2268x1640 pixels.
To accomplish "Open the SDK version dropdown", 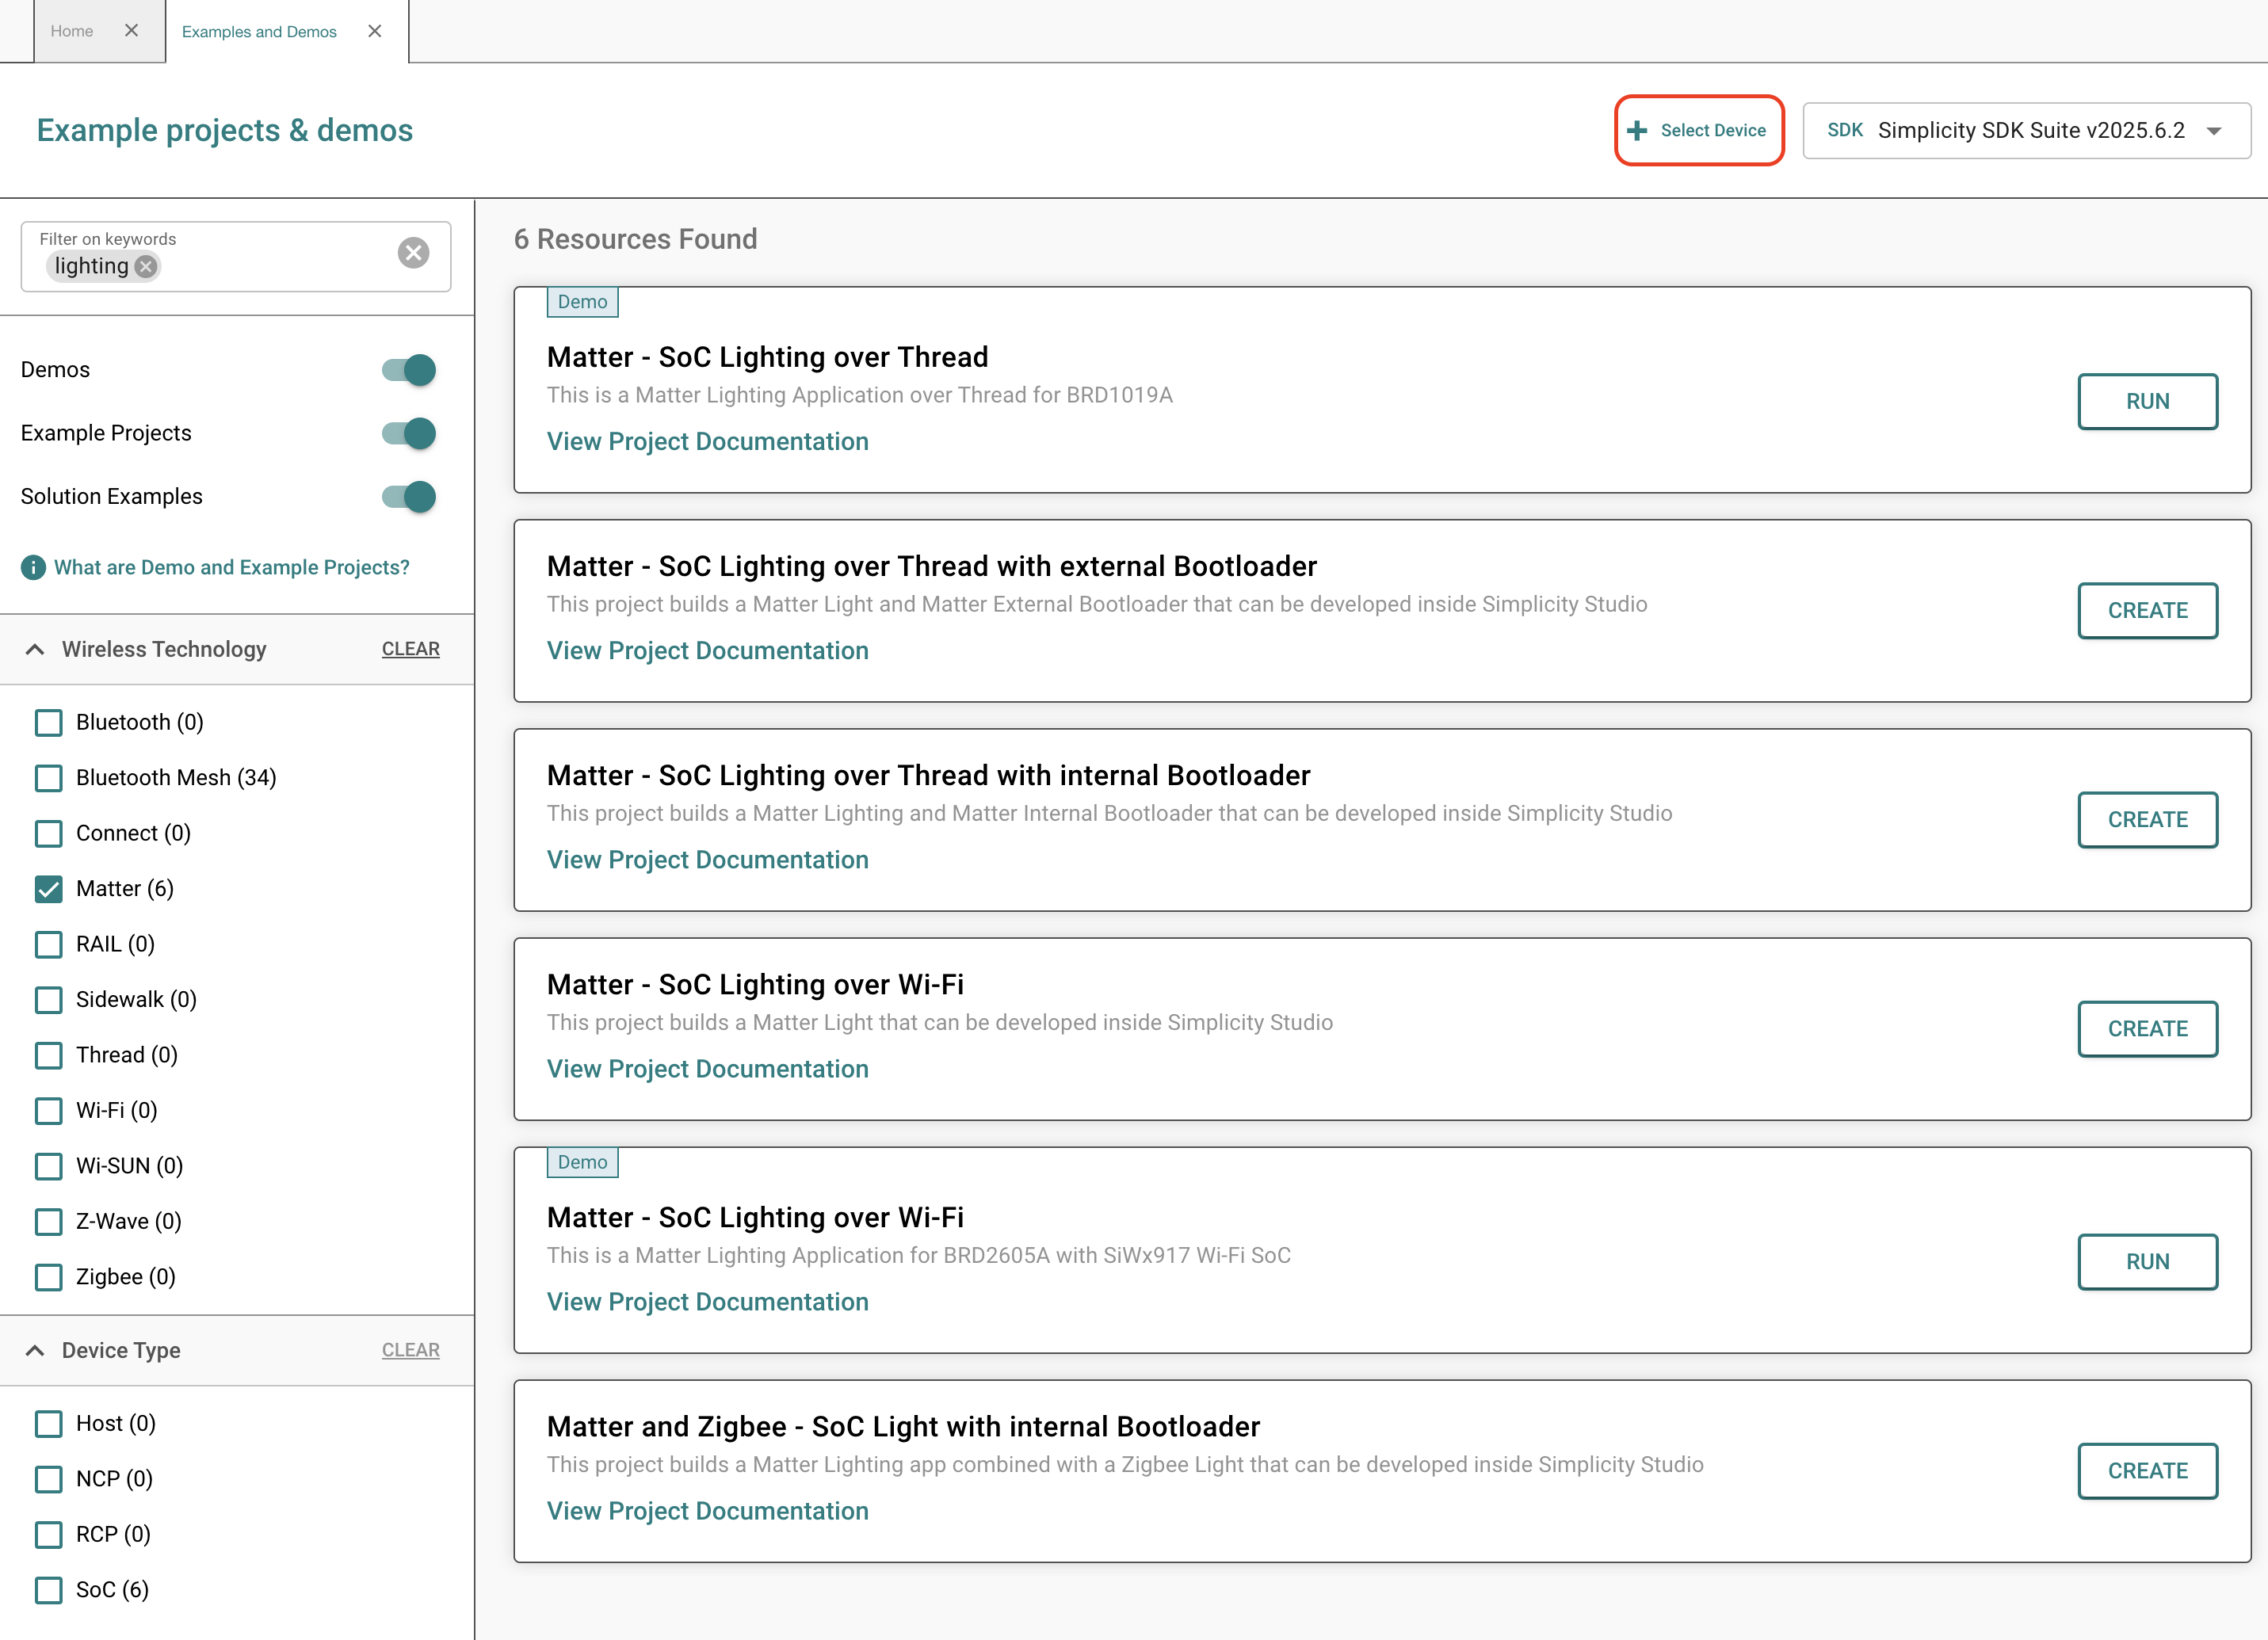I will click(2214, 131).
